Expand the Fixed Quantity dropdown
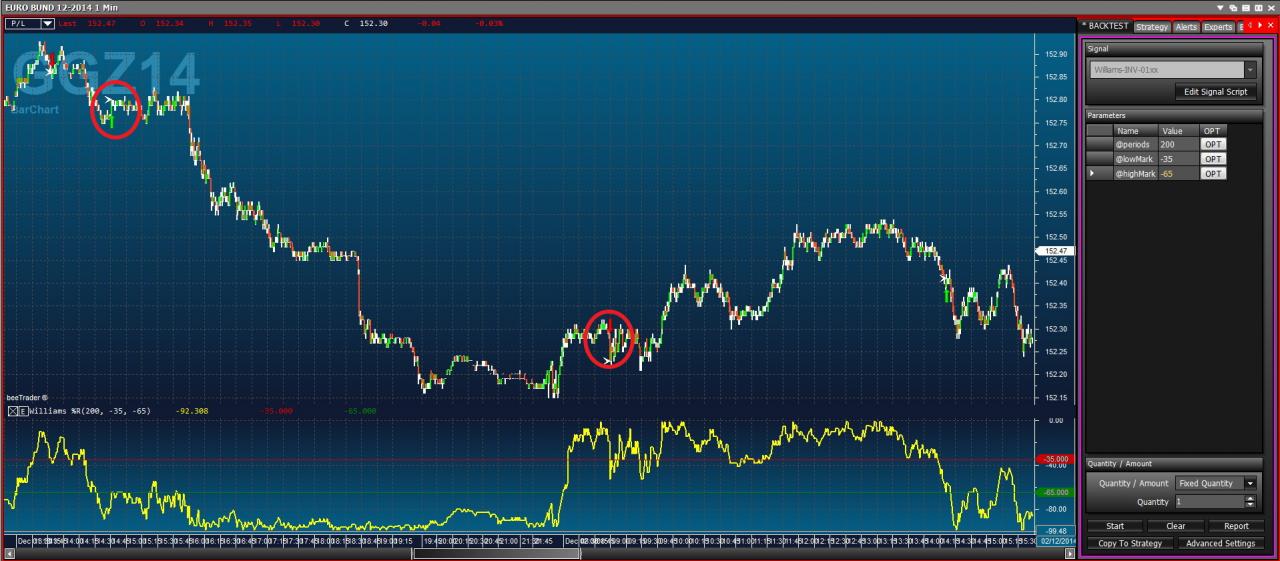 point(1249,483)
